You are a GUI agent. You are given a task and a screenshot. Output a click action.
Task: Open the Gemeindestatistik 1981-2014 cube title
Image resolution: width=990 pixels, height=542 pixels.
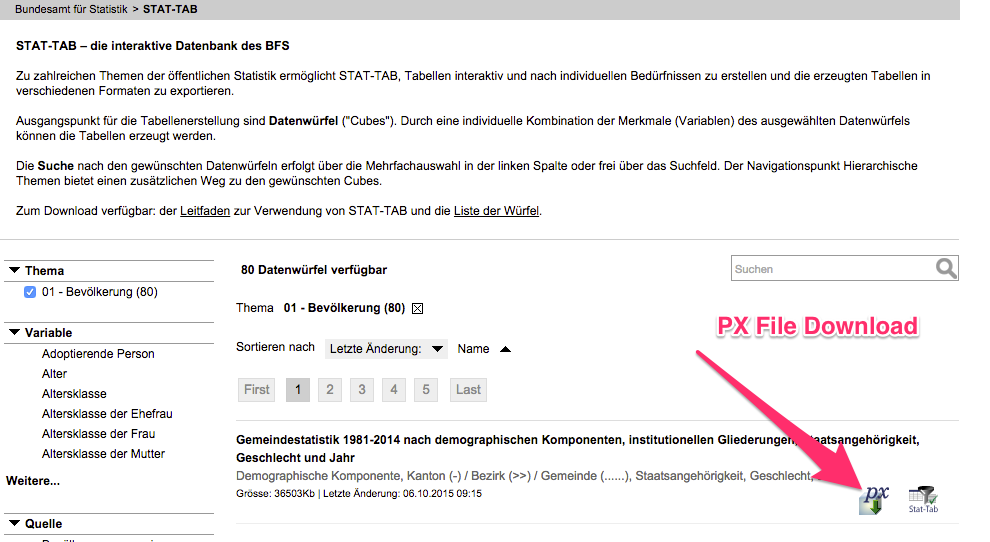click(x=578, y=449)
